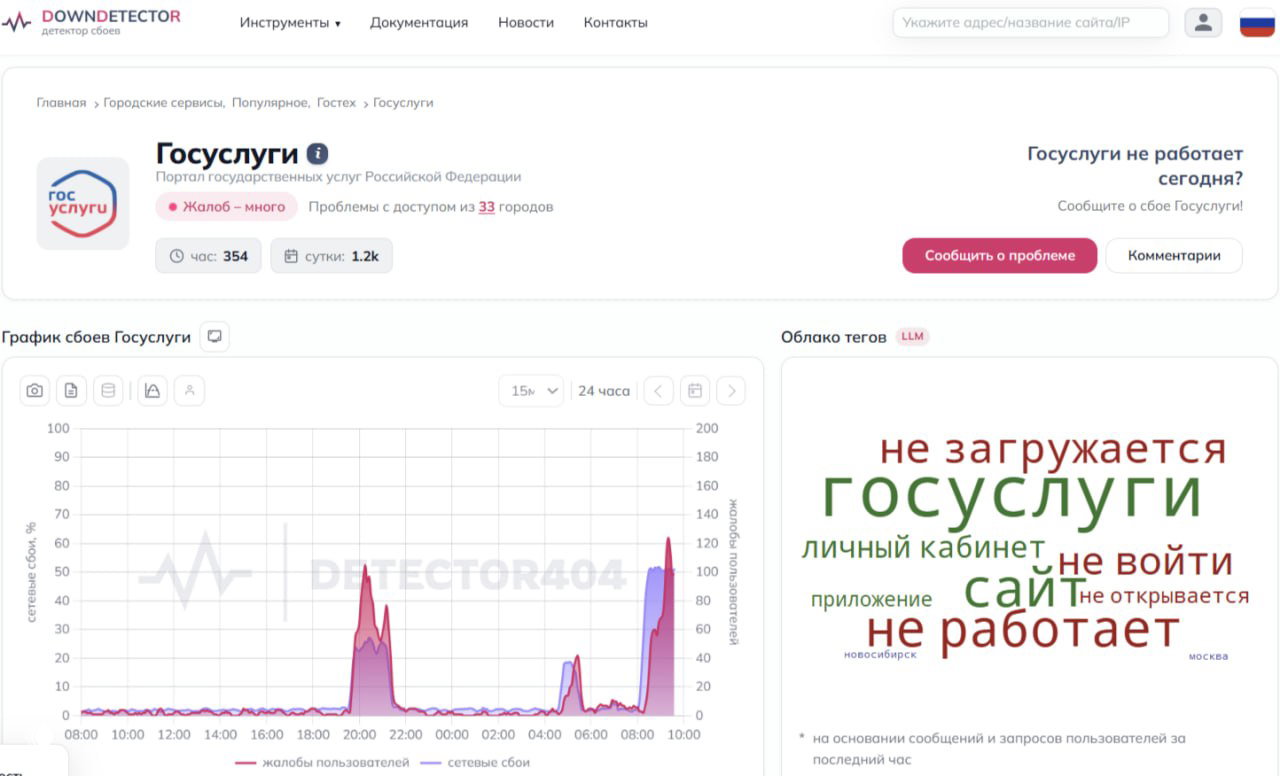
Task: Toggle the LLM badge next to «Облако тегов»
Action: [x=911, y=336]
